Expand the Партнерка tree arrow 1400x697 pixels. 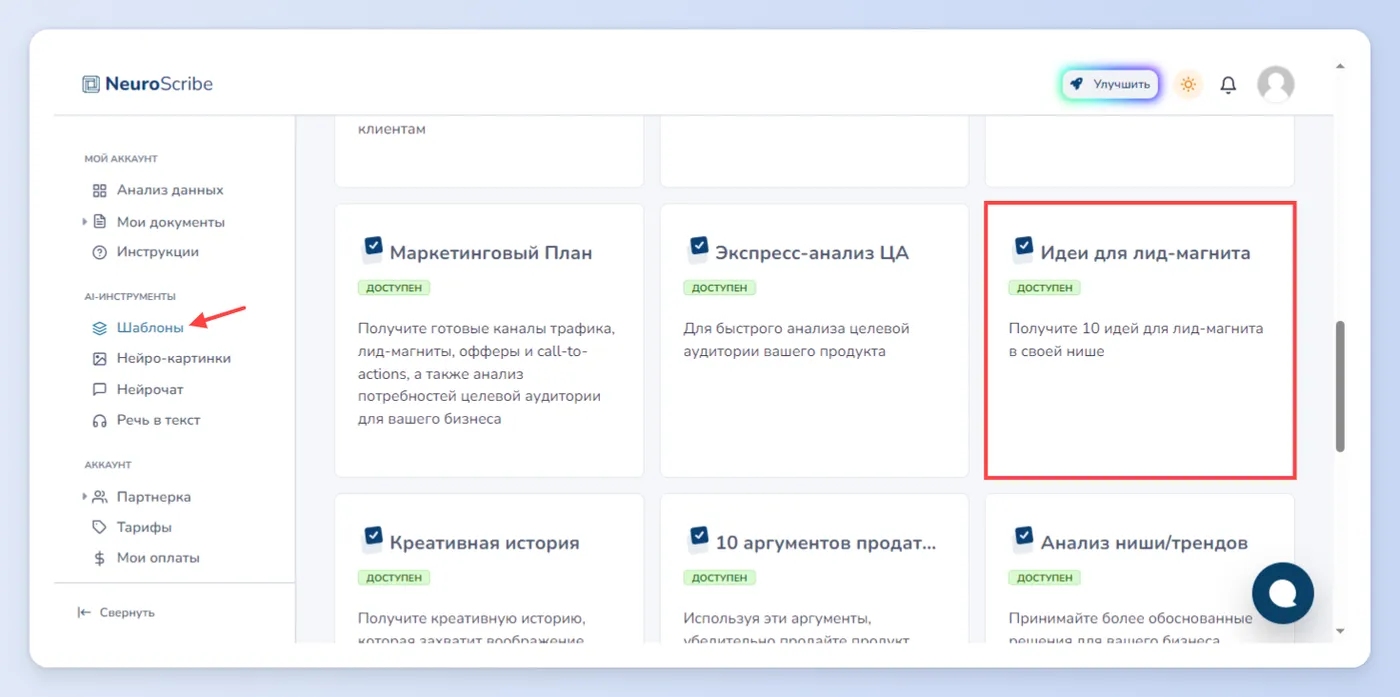coord(85,496)
